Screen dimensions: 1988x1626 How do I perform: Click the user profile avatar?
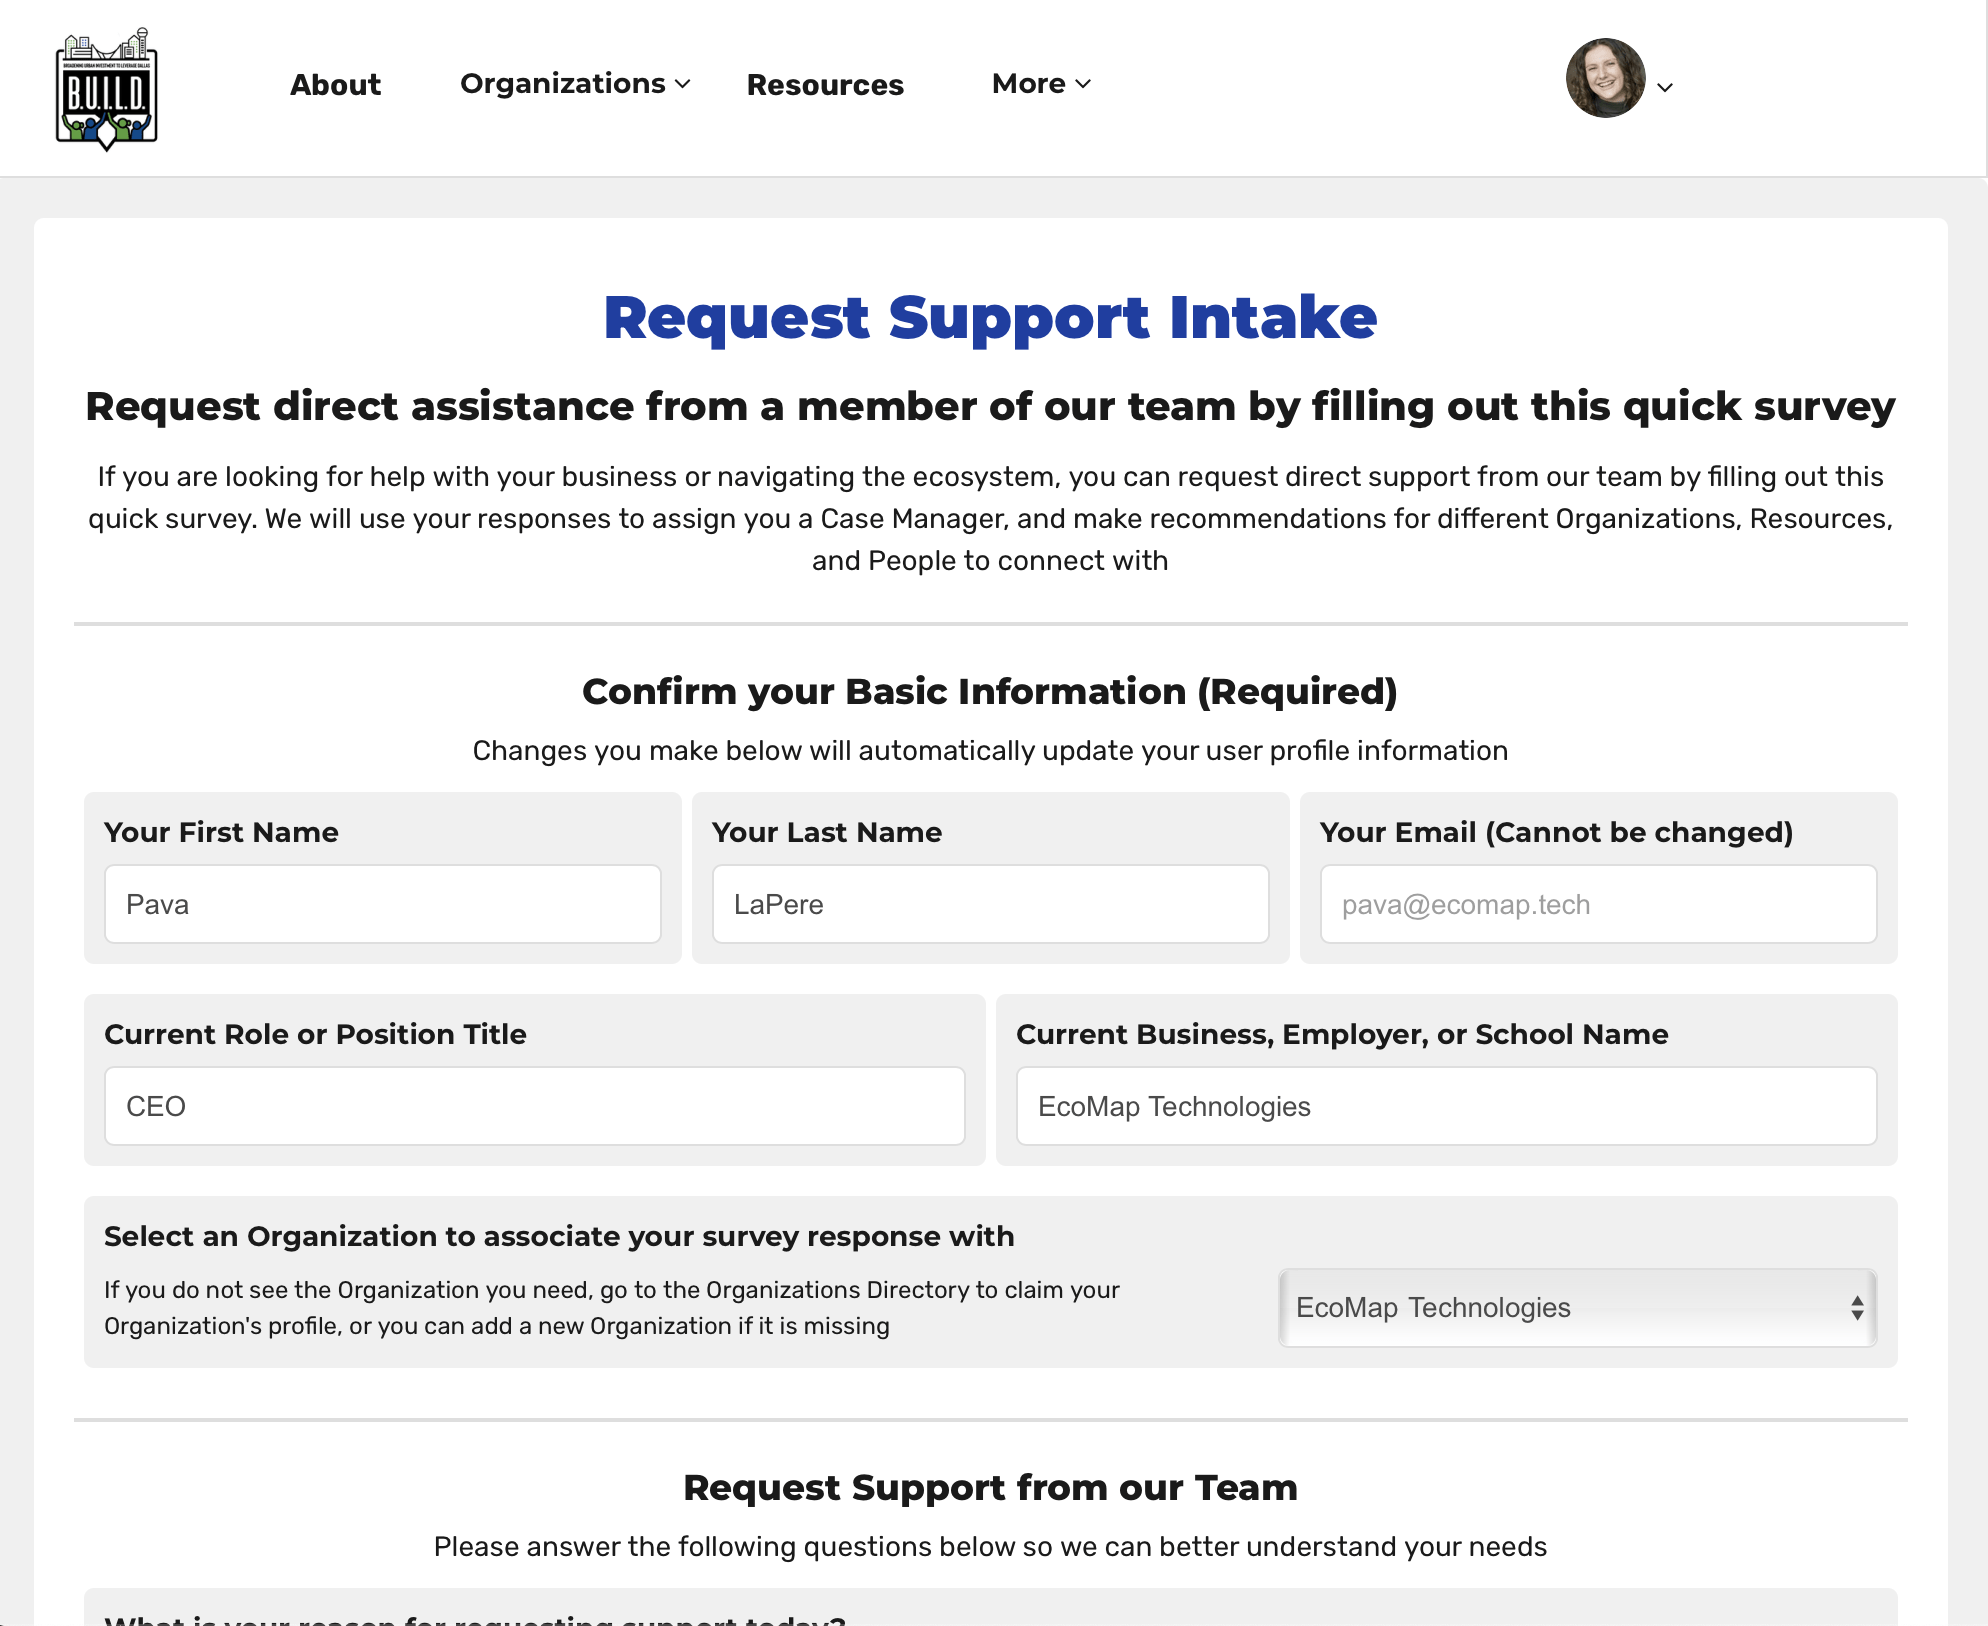(1605, 78)
